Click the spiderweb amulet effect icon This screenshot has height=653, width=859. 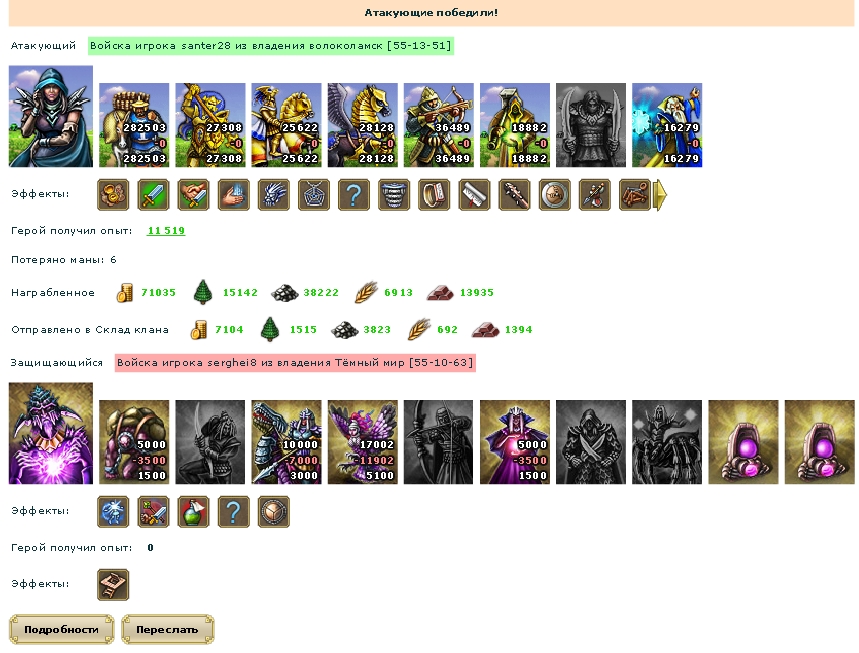(x=314, y=195)
